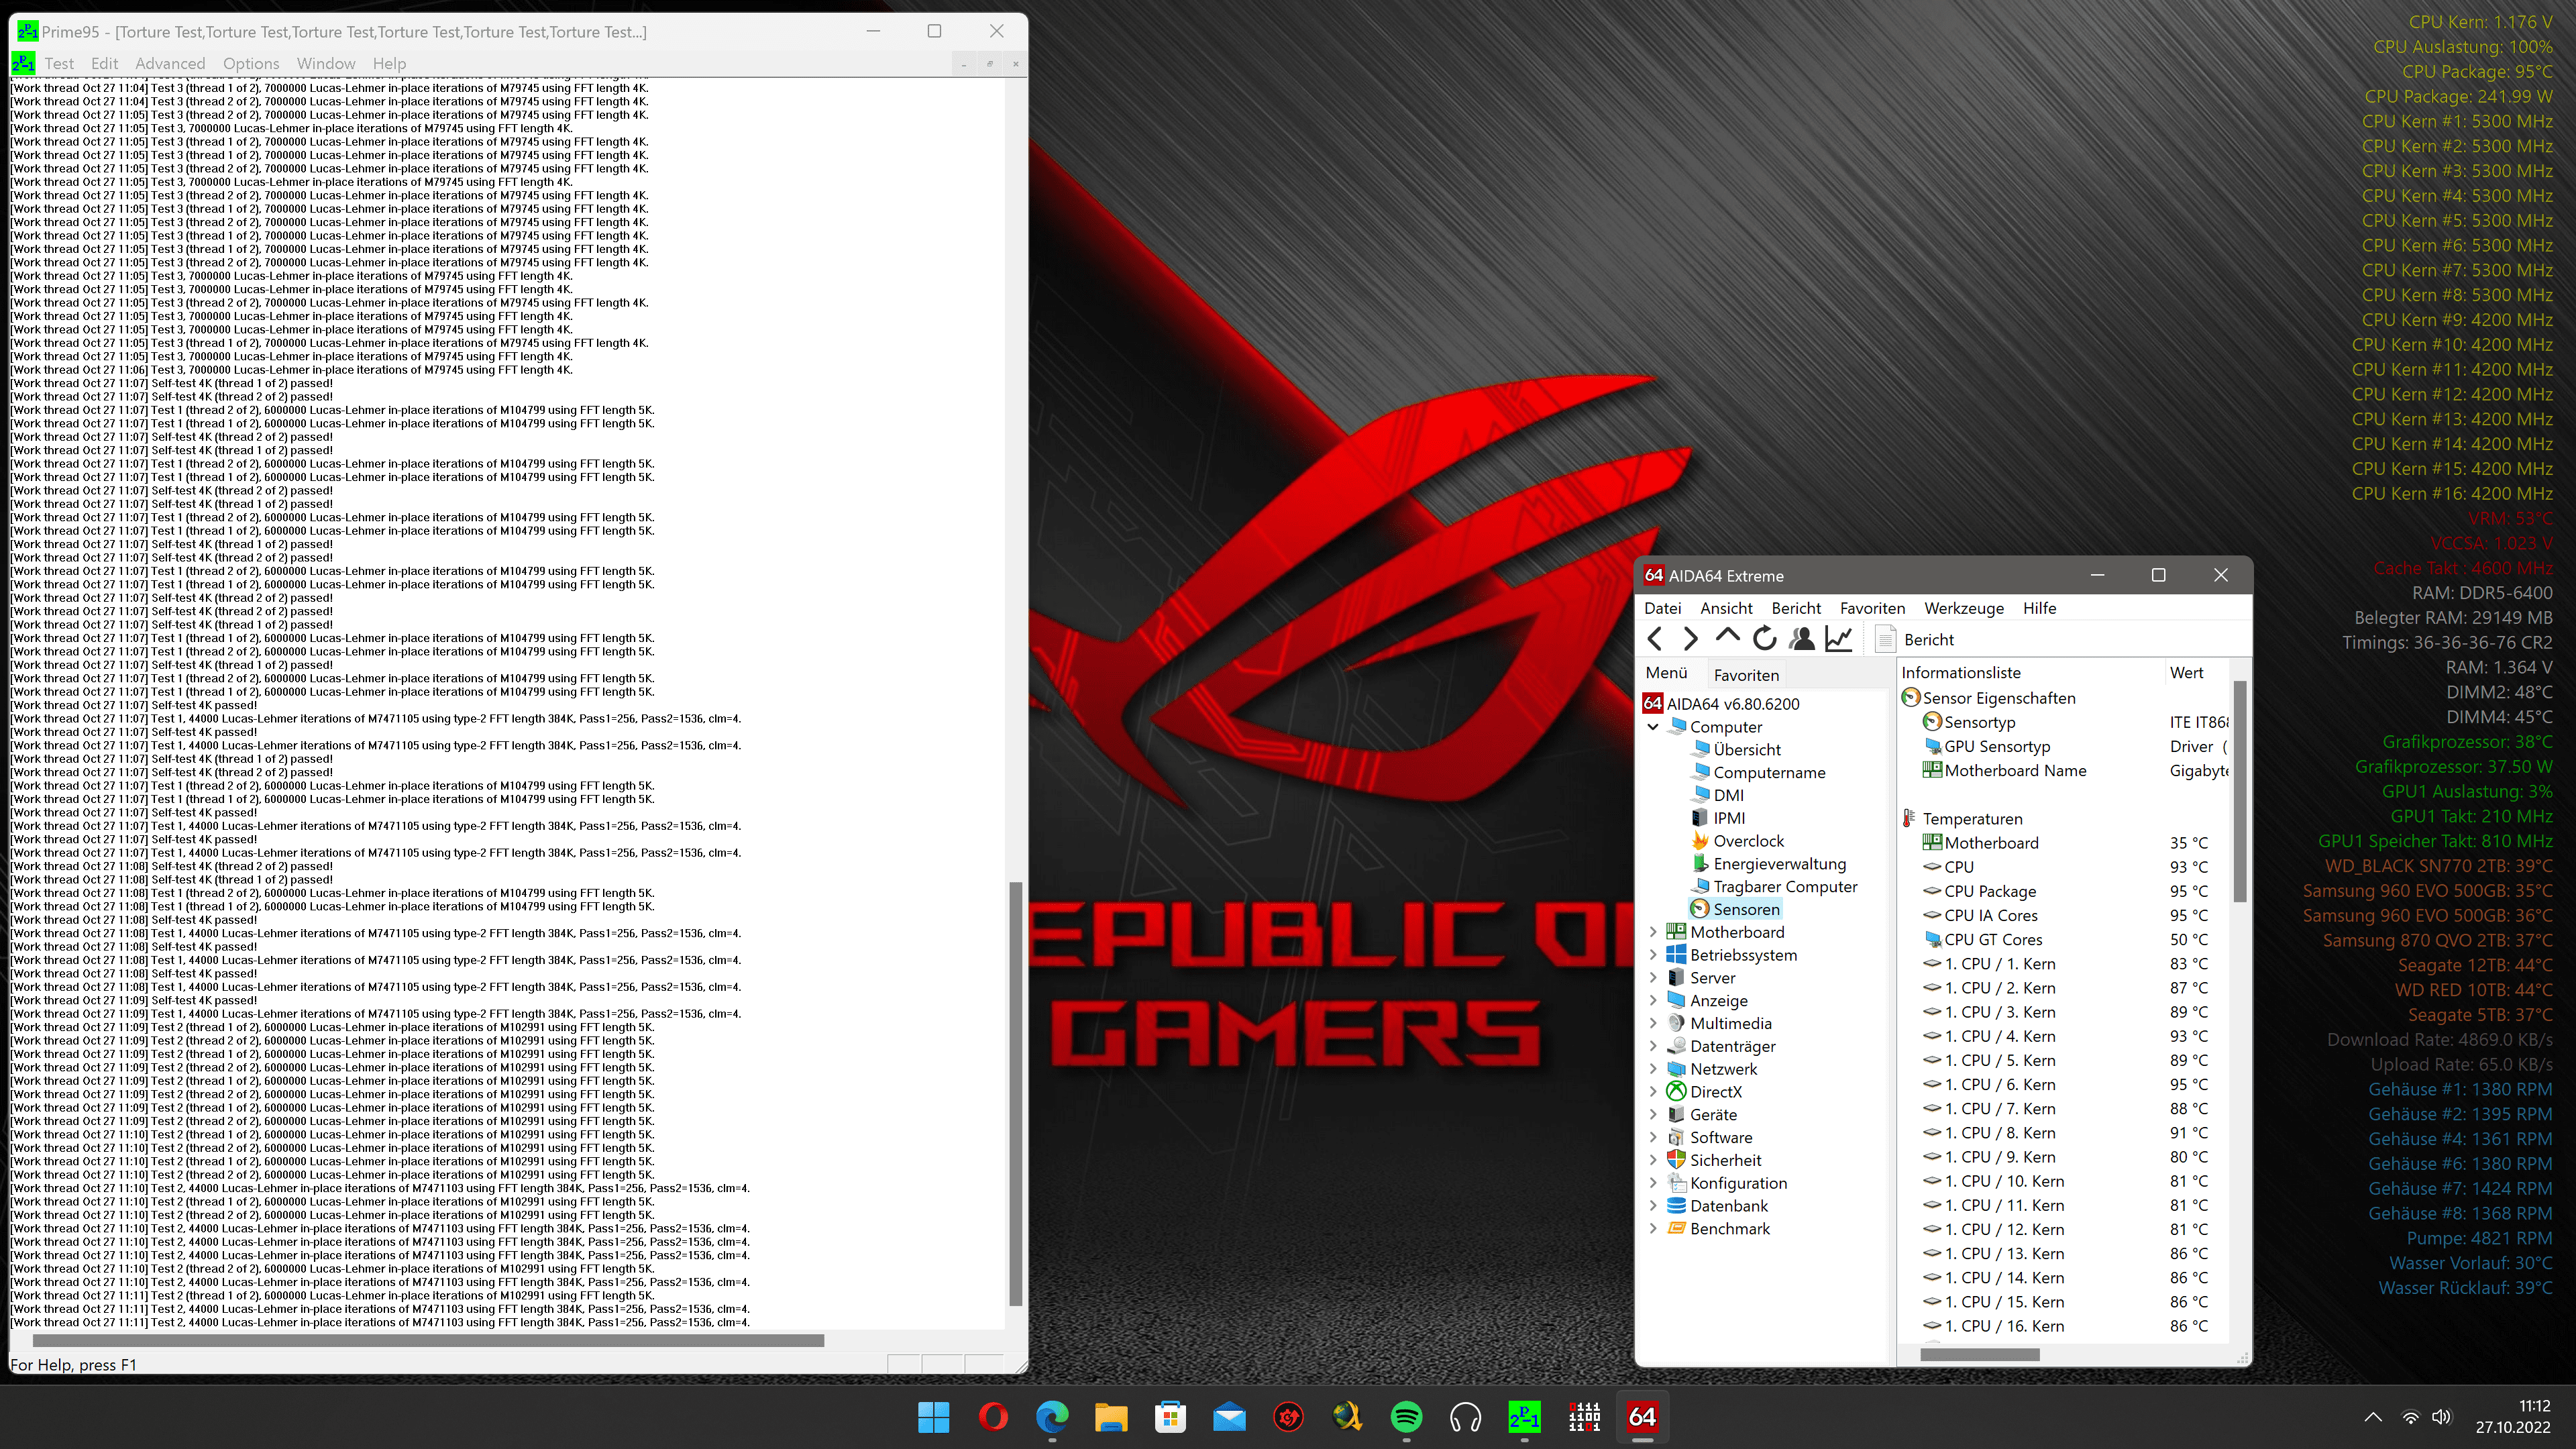2576x1449 pixels.
Task: Switch to the Favoriten tab
Action: tap(1746, 675)
